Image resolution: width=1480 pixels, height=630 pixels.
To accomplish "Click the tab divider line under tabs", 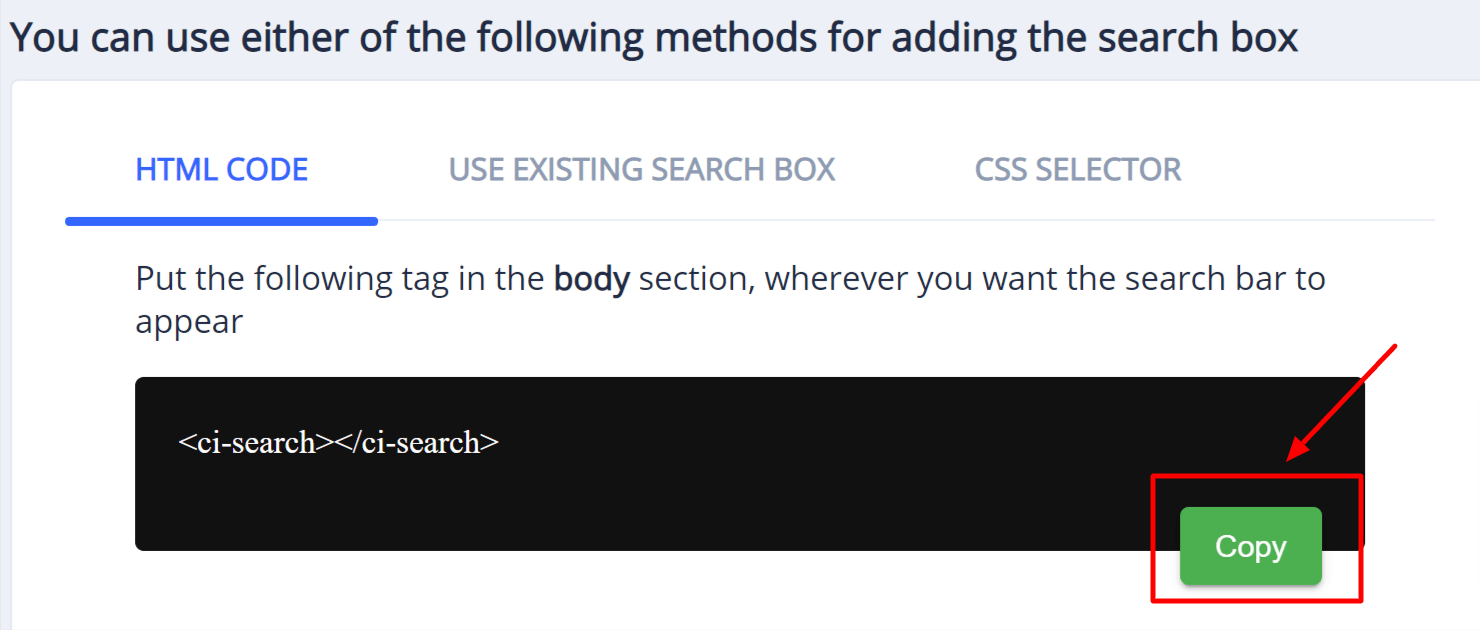I will tap(900, 220).
